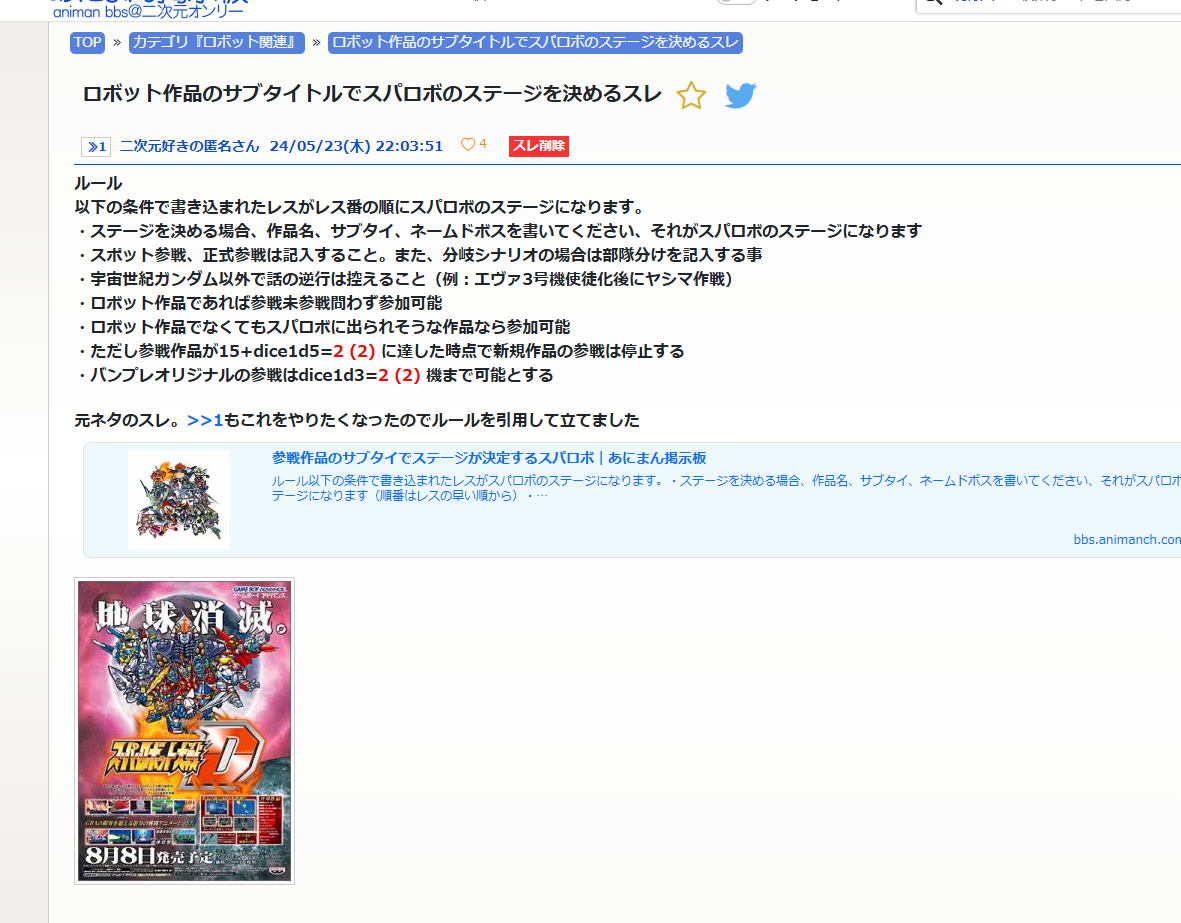Click the »1 post number button

pos(96,146)
